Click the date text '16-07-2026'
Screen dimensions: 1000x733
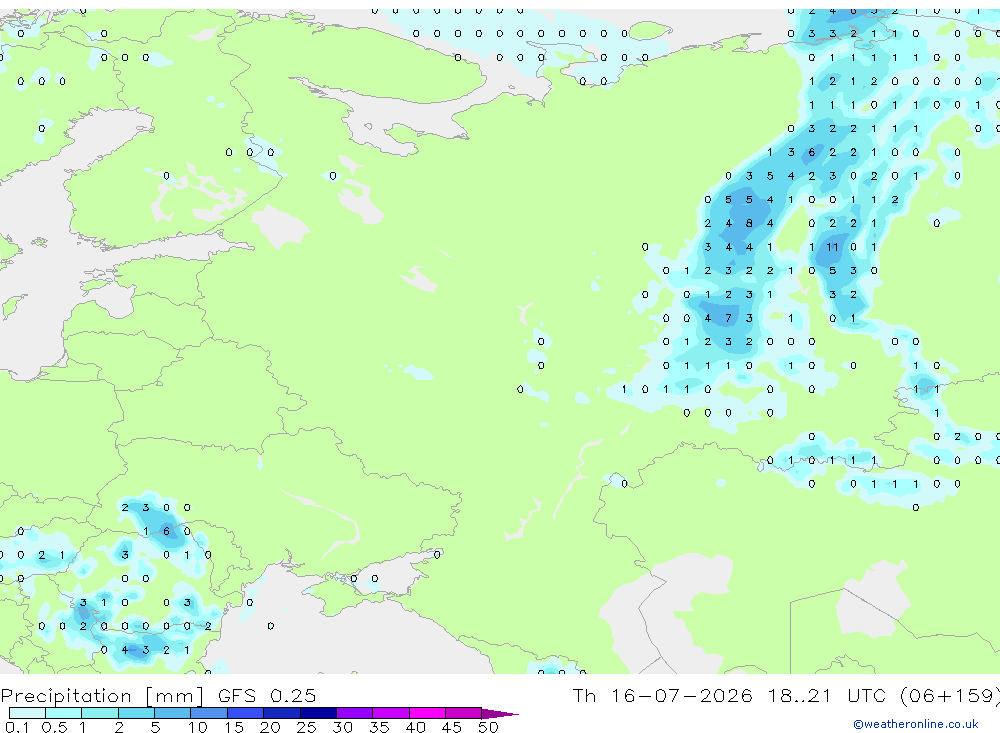681,695
